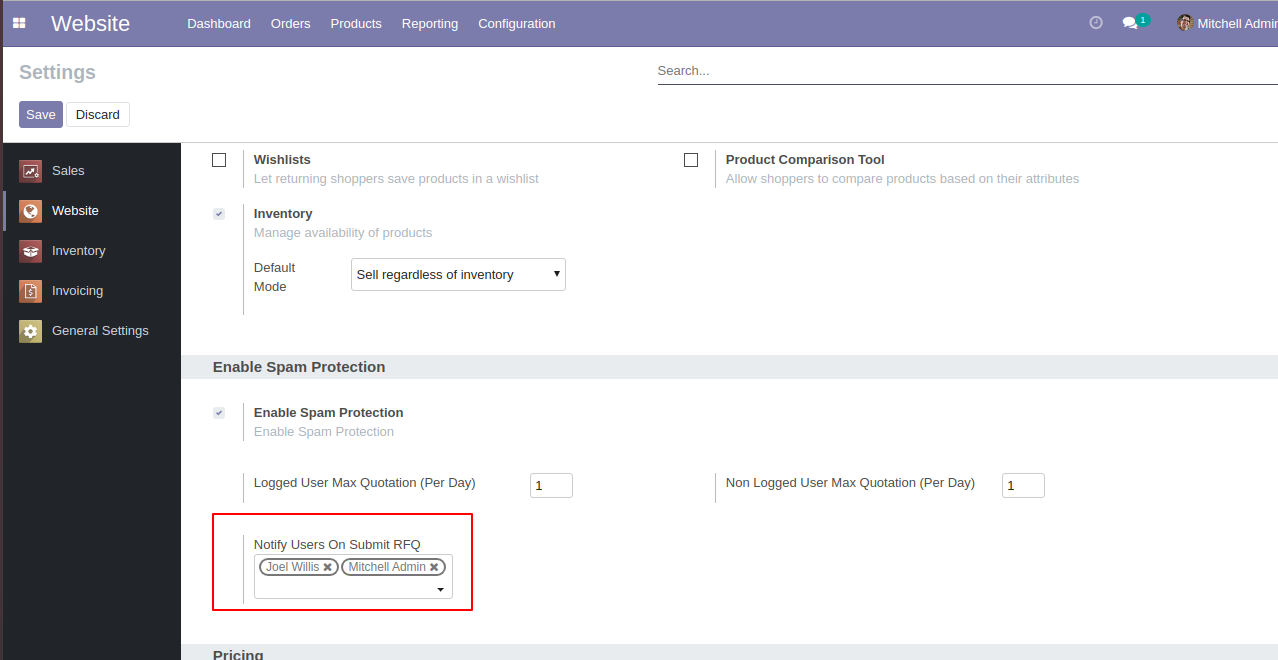Click the Wishlists setting label

(x=282, y=160)
